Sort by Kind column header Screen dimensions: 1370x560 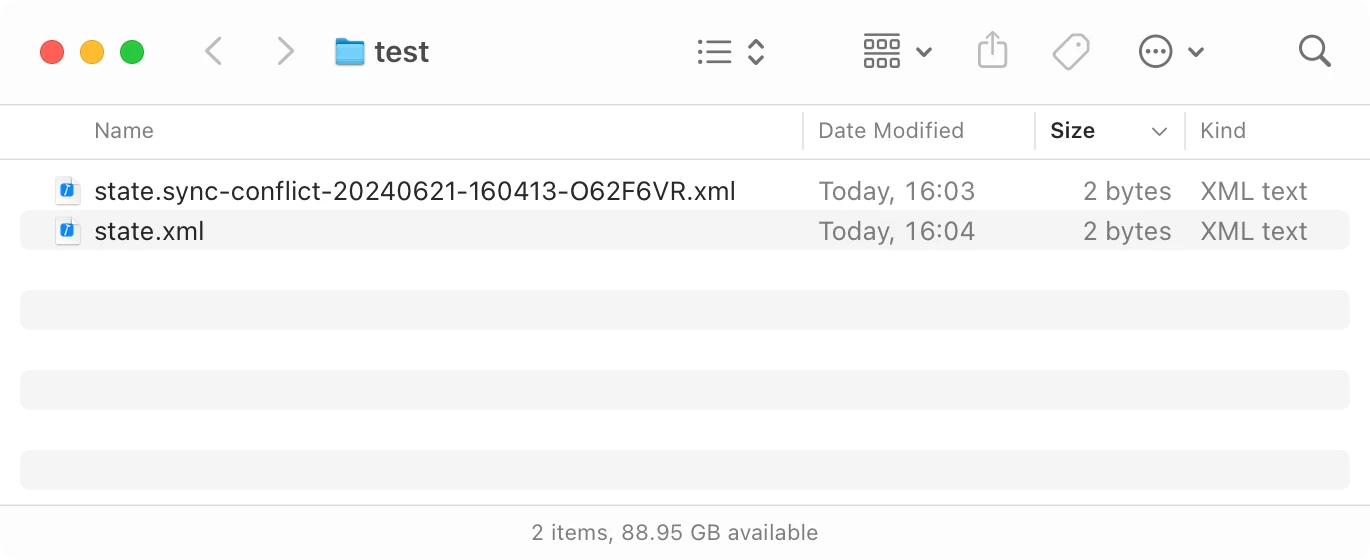point(1223,131)
